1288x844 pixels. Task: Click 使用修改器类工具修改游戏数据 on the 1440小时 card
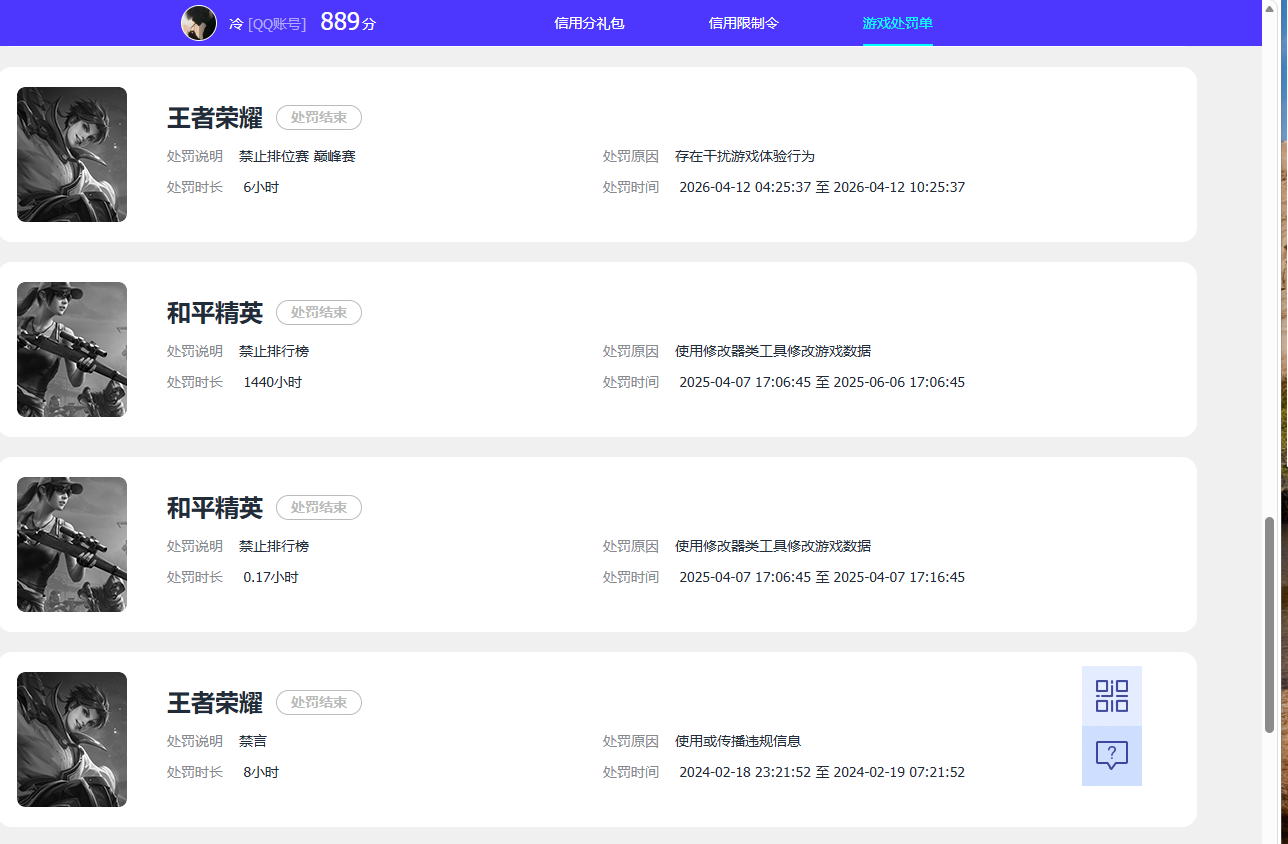[773, 351]
